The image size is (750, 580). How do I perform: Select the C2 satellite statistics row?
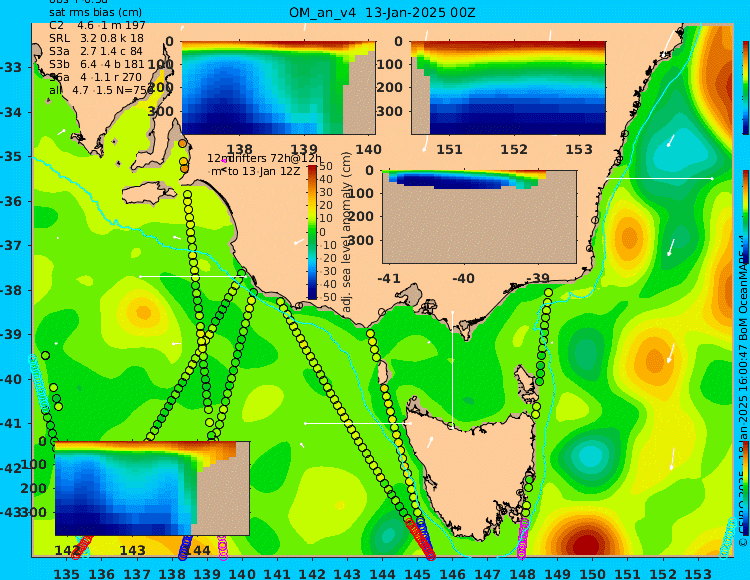tap(97, 25)
